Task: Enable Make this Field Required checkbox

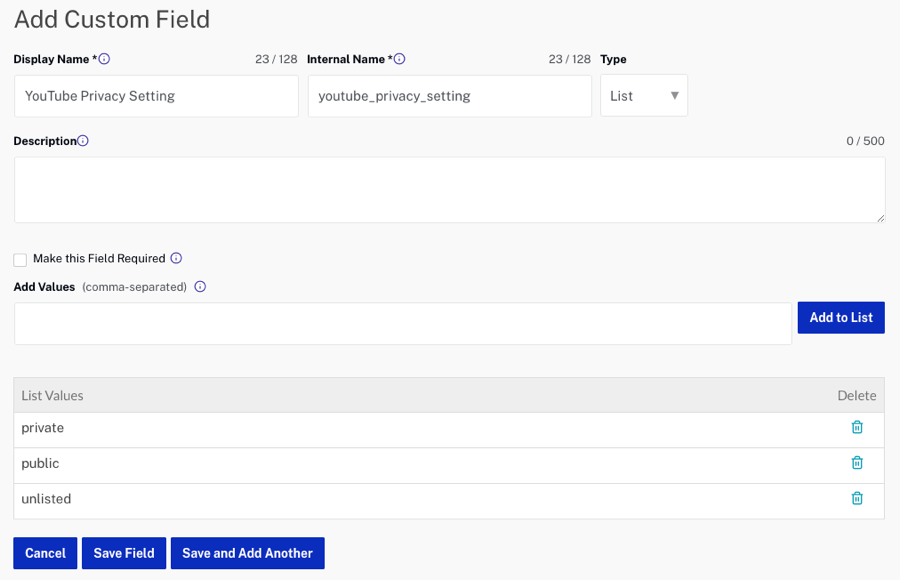Action: [x=20, y=260]
